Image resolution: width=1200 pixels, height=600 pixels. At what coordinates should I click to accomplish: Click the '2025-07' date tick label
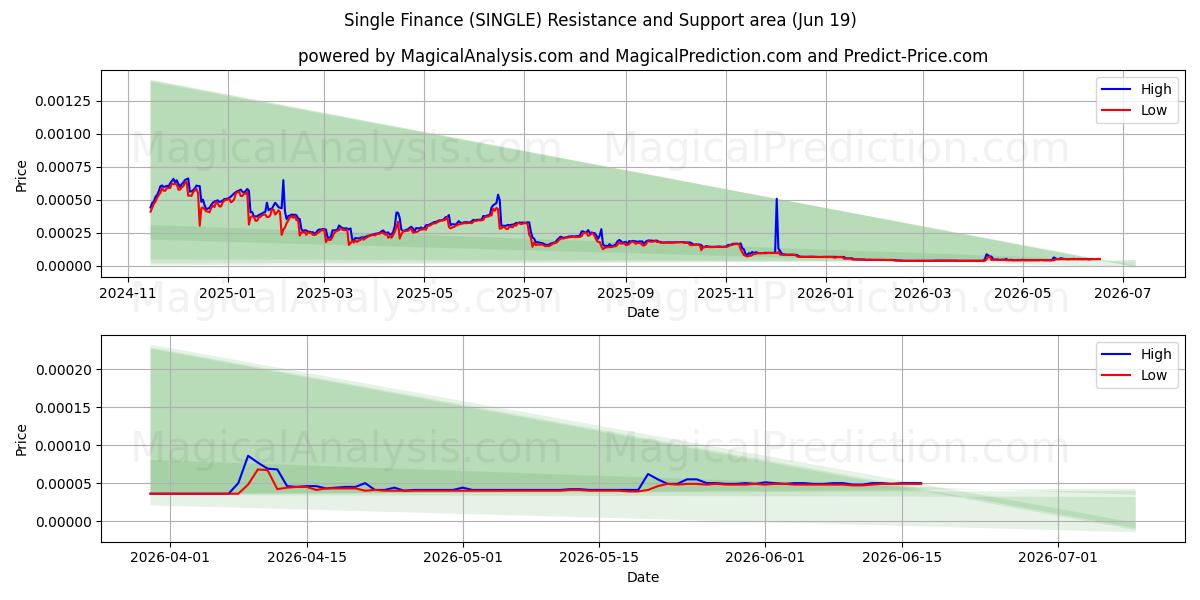tap(526, 293)
